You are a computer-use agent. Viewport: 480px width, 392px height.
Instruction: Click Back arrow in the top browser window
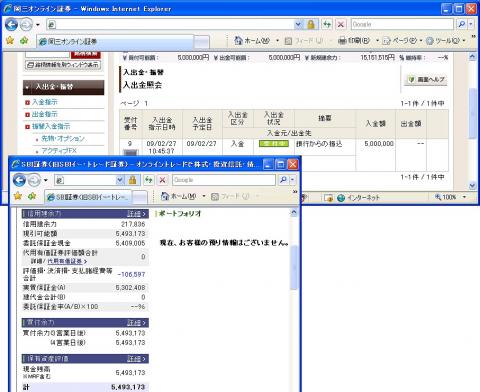click(x=12, y=24)
